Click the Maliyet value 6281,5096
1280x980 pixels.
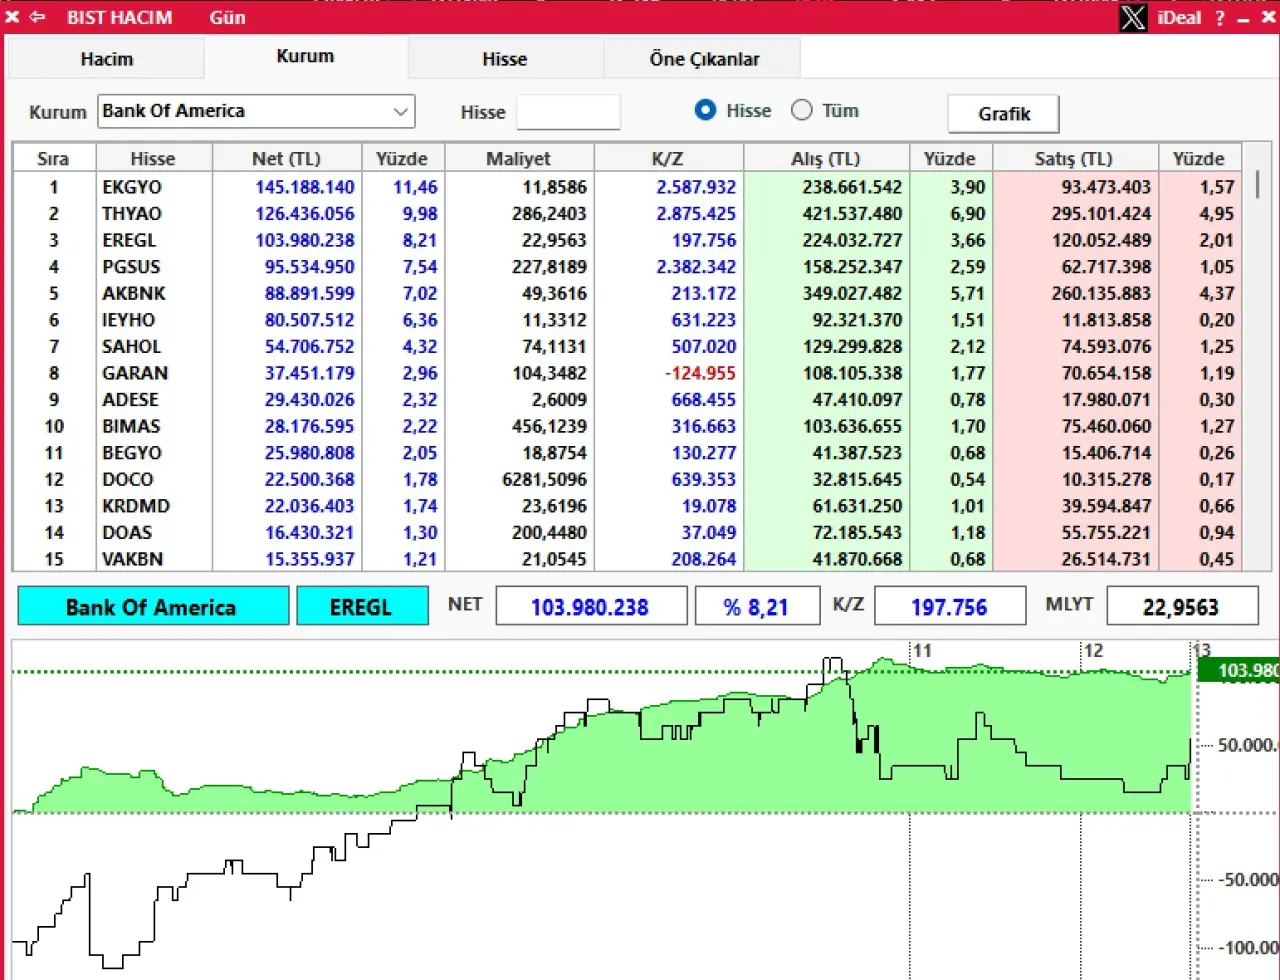pos(545,479)
